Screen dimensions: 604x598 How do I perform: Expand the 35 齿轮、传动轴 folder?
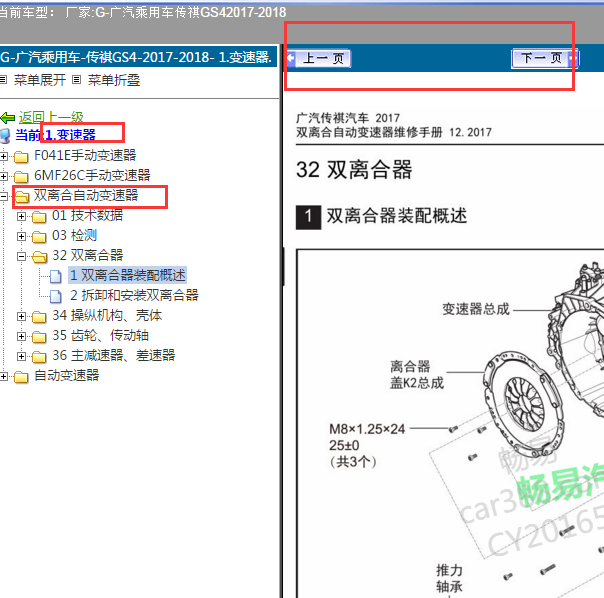22,337
